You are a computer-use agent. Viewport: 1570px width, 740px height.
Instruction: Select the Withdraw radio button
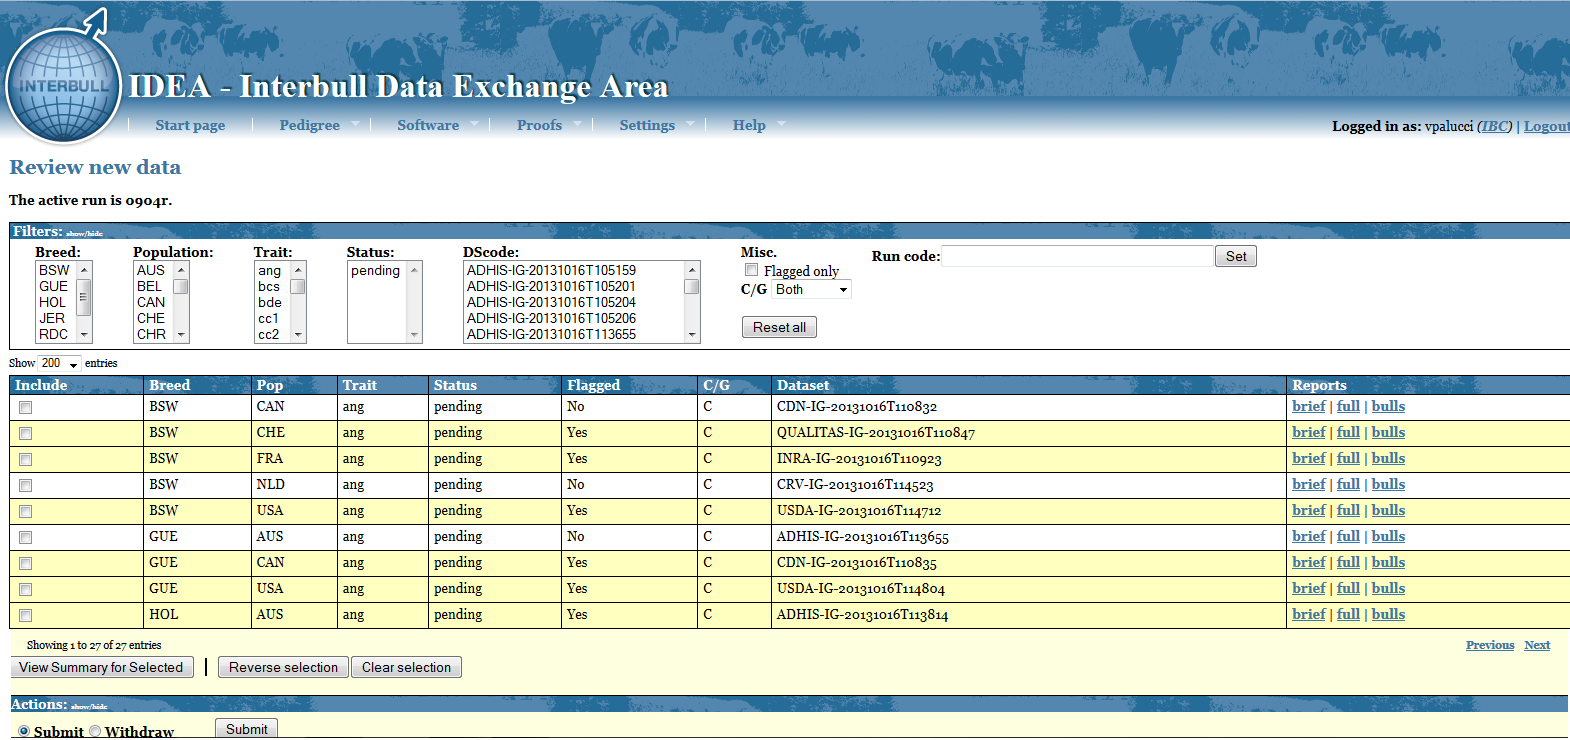pos(96,731)
